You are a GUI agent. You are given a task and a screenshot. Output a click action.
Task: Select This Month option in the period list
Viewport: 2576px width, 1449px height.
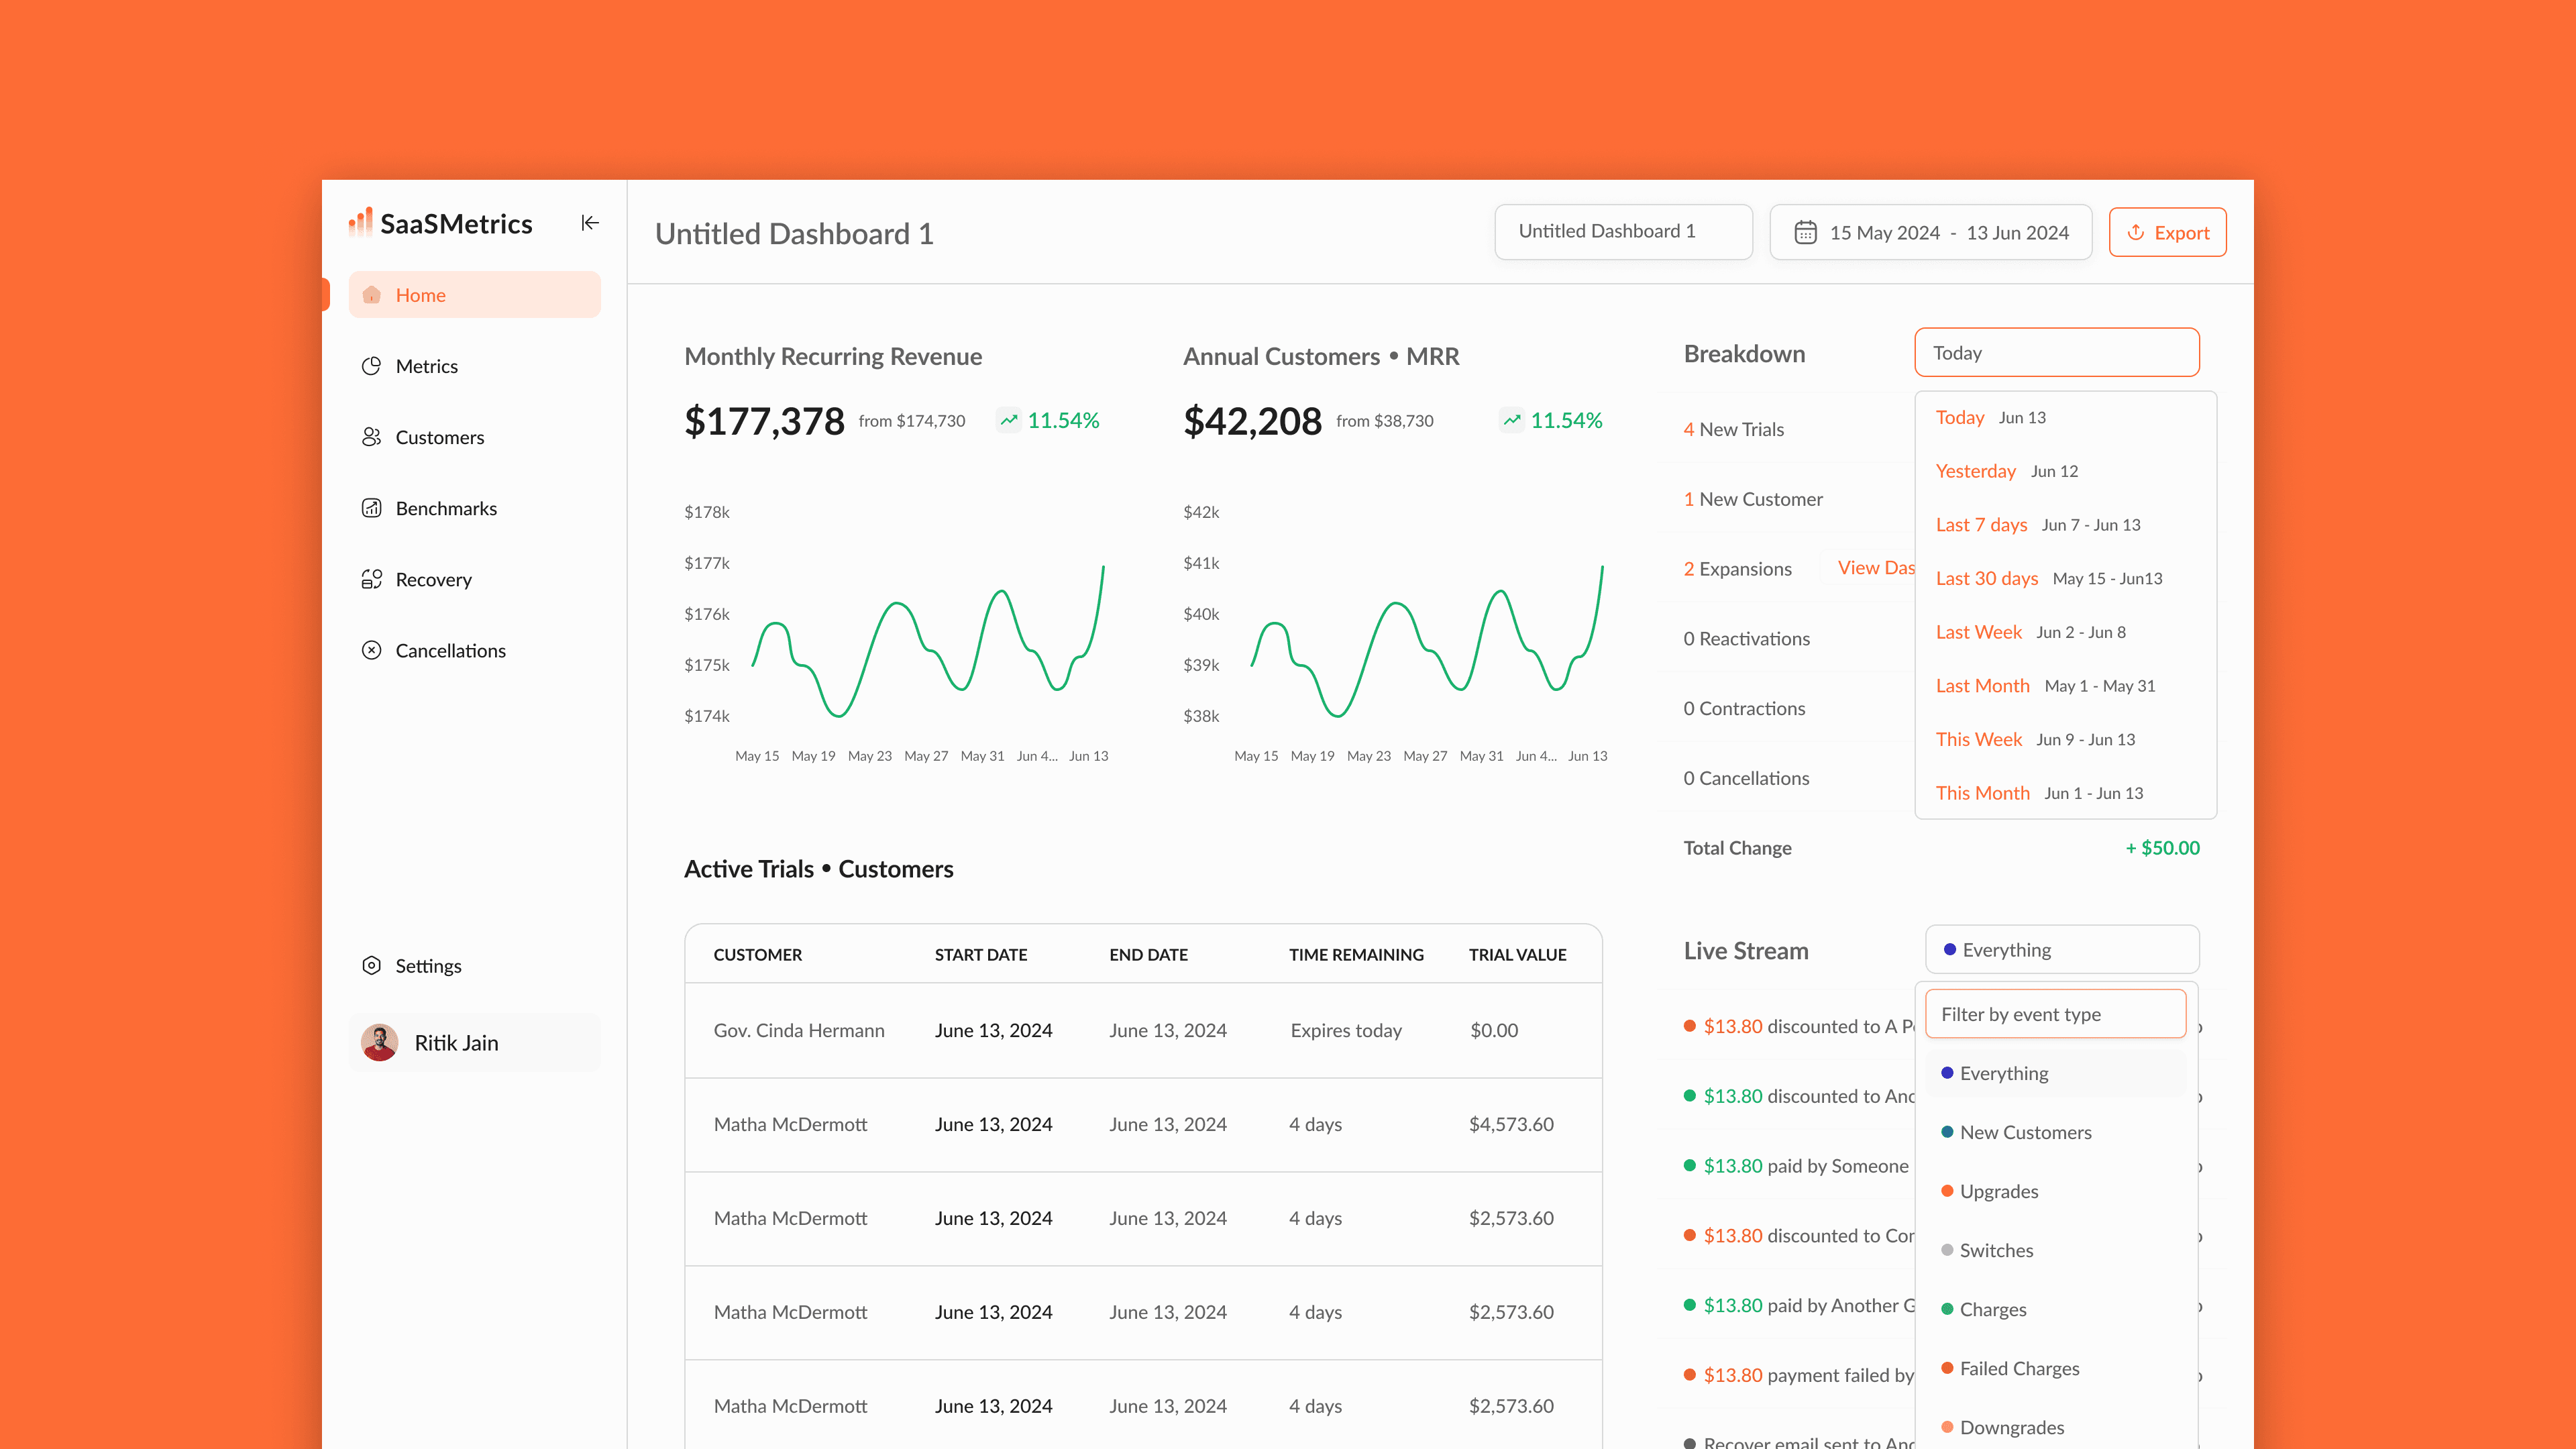point(1982,793)
